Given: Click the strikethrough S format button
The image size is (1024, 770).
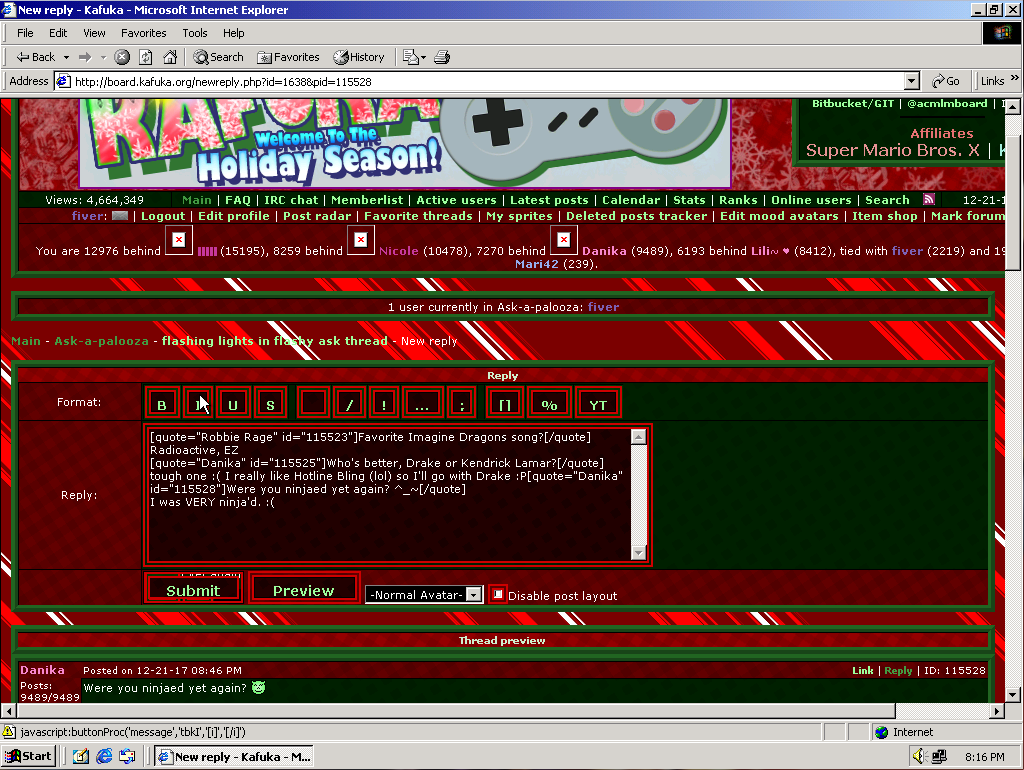Looking at the screenshot, I should point(270,403).
